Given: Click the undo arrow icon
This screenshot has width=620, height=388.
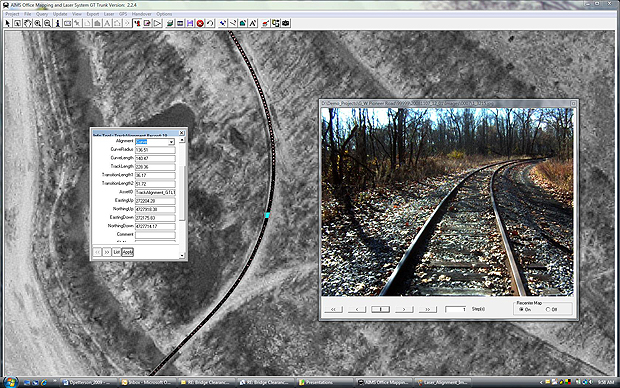Looking at the screenshot, I should (x=210, y=23).
